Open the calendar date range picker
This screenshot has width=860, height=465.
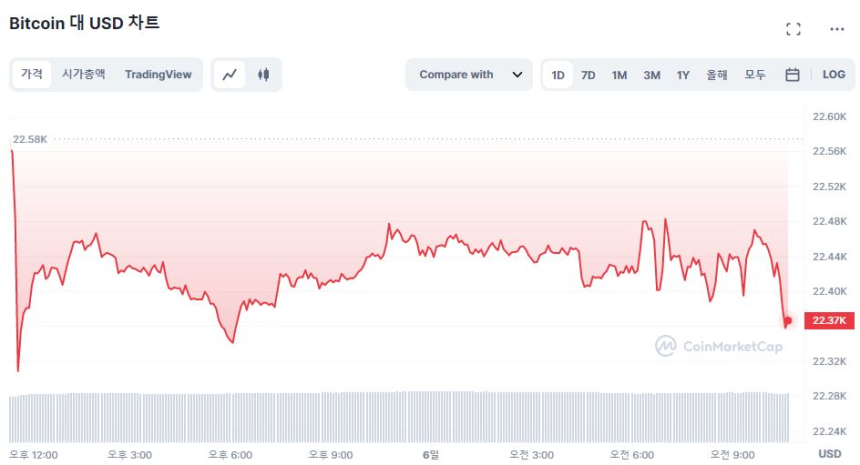(x=792, y=75)
